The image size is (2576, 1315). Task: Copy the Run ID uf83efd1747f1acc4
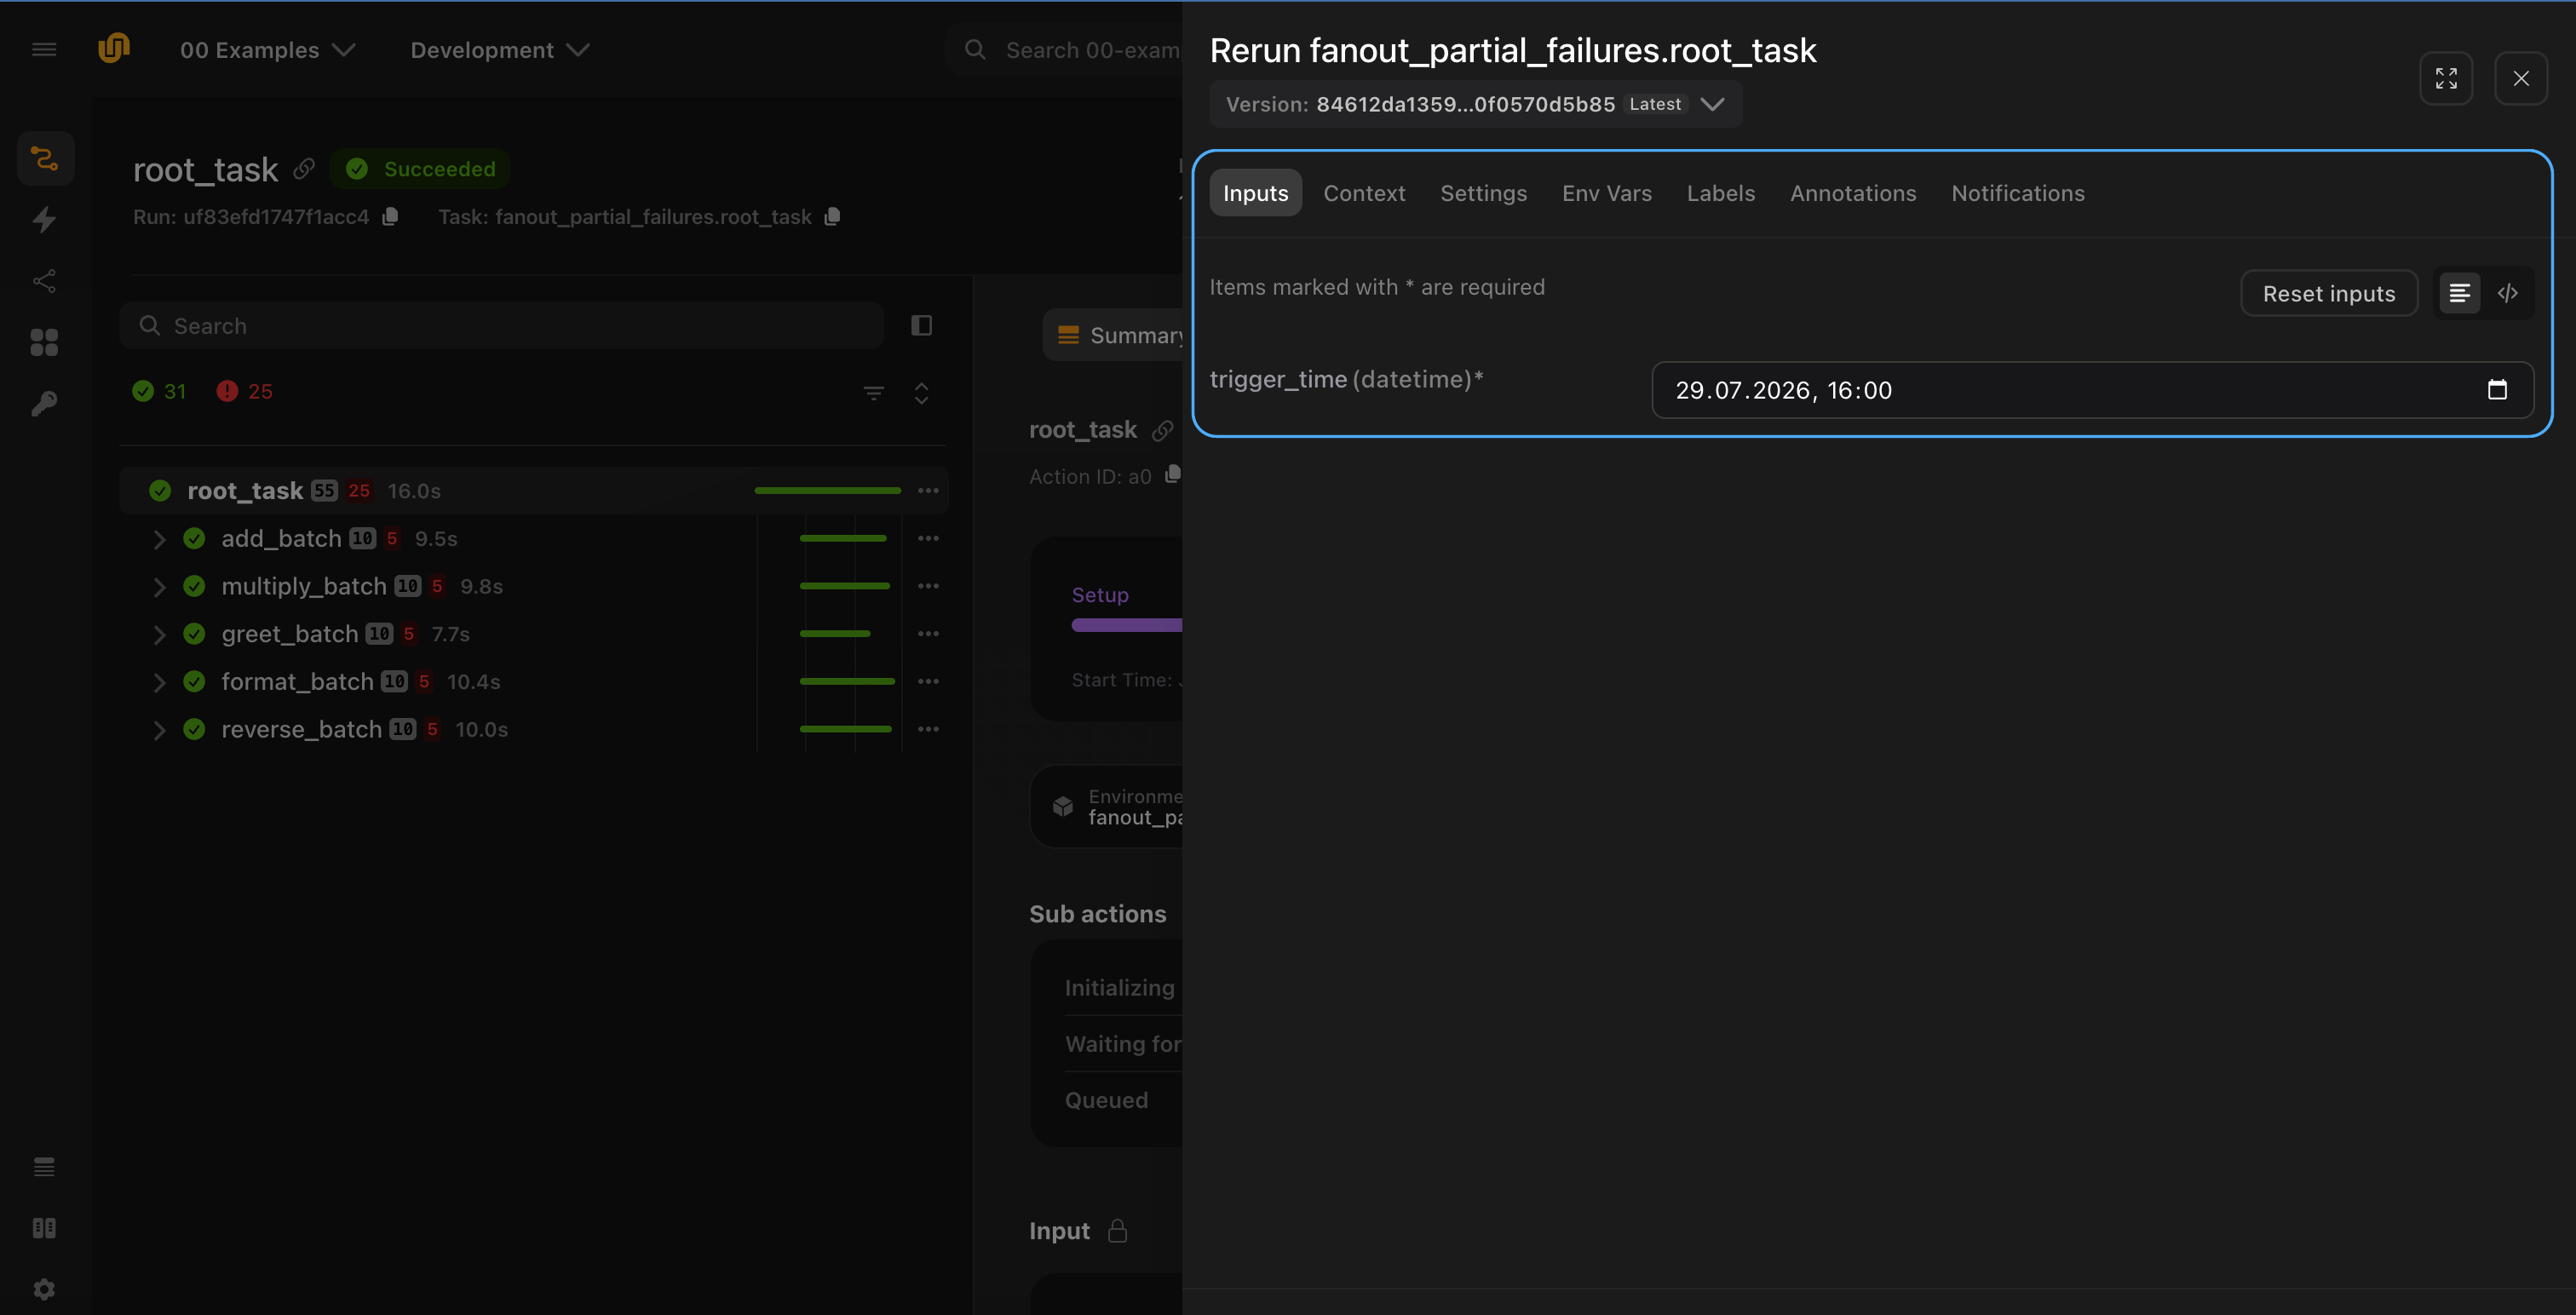391,217
